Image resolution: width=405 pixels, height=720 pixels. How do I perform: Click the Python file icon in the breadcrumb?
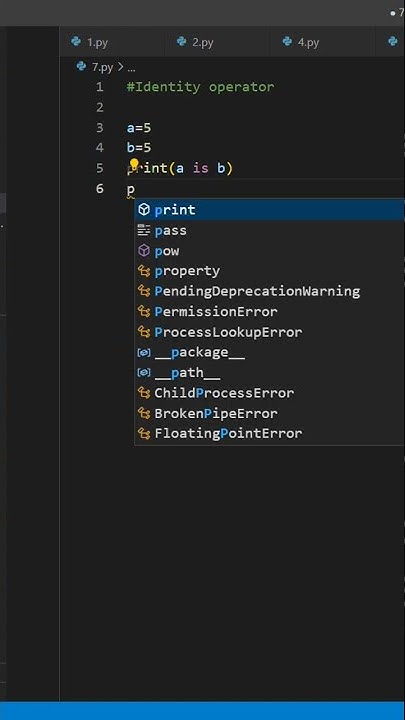(81, 67)
